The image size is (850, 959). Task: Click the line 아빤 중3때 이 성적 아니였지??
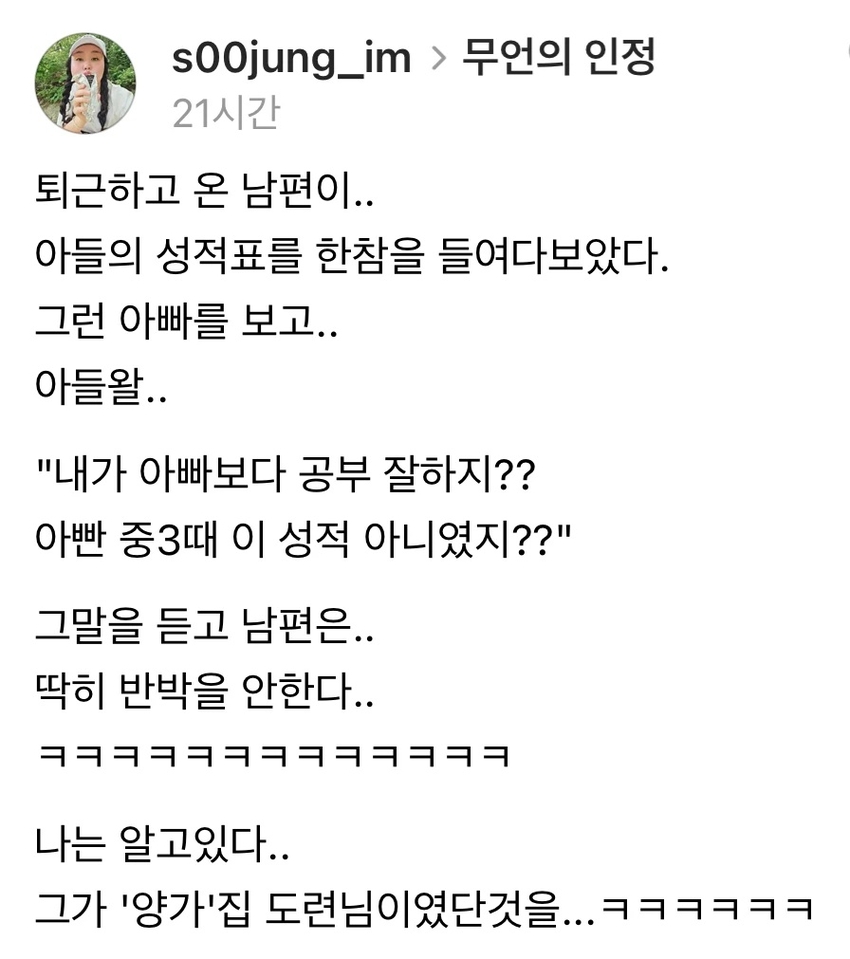point(303,539)
